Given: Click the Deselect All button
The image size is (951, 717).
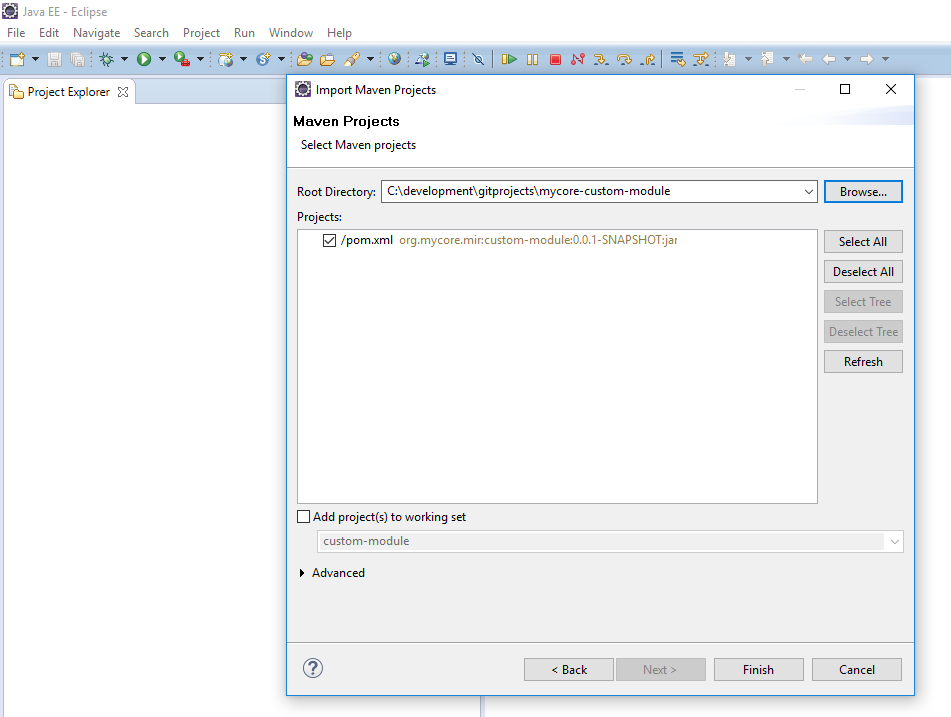Looking at the screenshot, I should [x=863, y=272].
